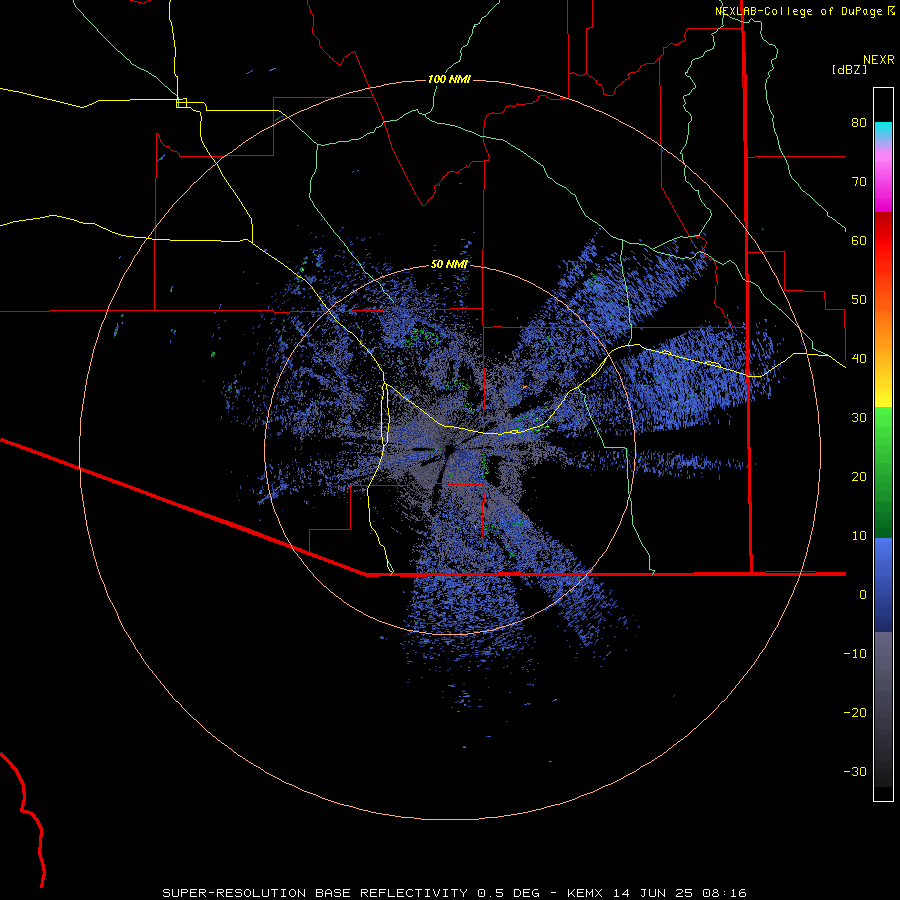The width and height of the screenshot is (900, 900).
Task: Click the small yellow square highway junction marker
Action: coord(181,103)
